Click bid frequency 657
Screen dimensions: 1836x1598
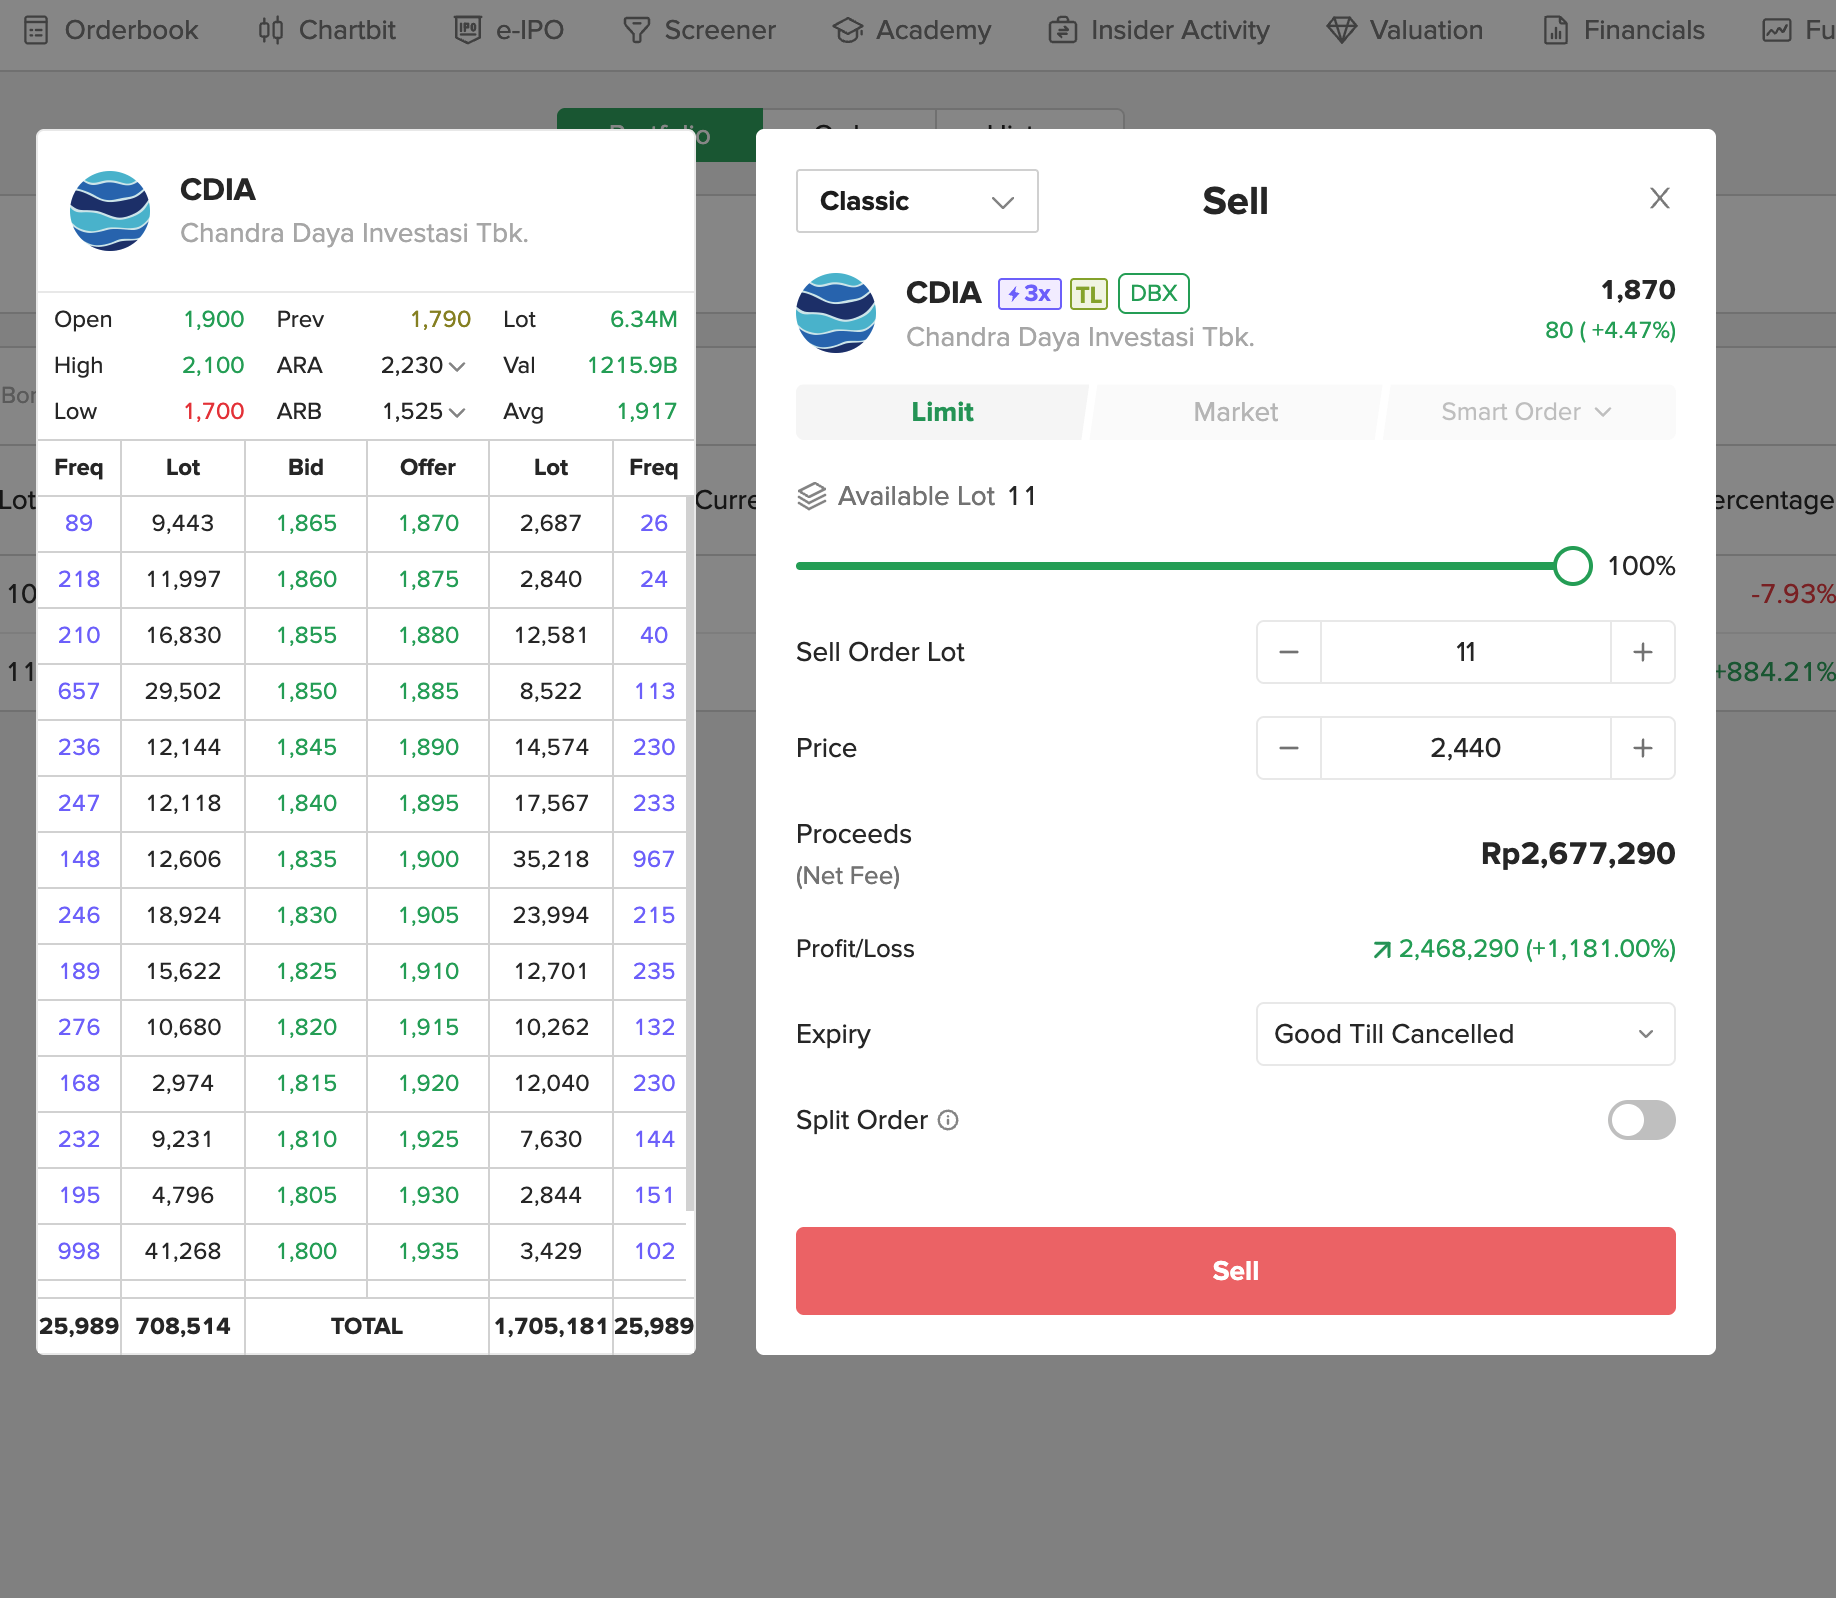tap(79, 691)
